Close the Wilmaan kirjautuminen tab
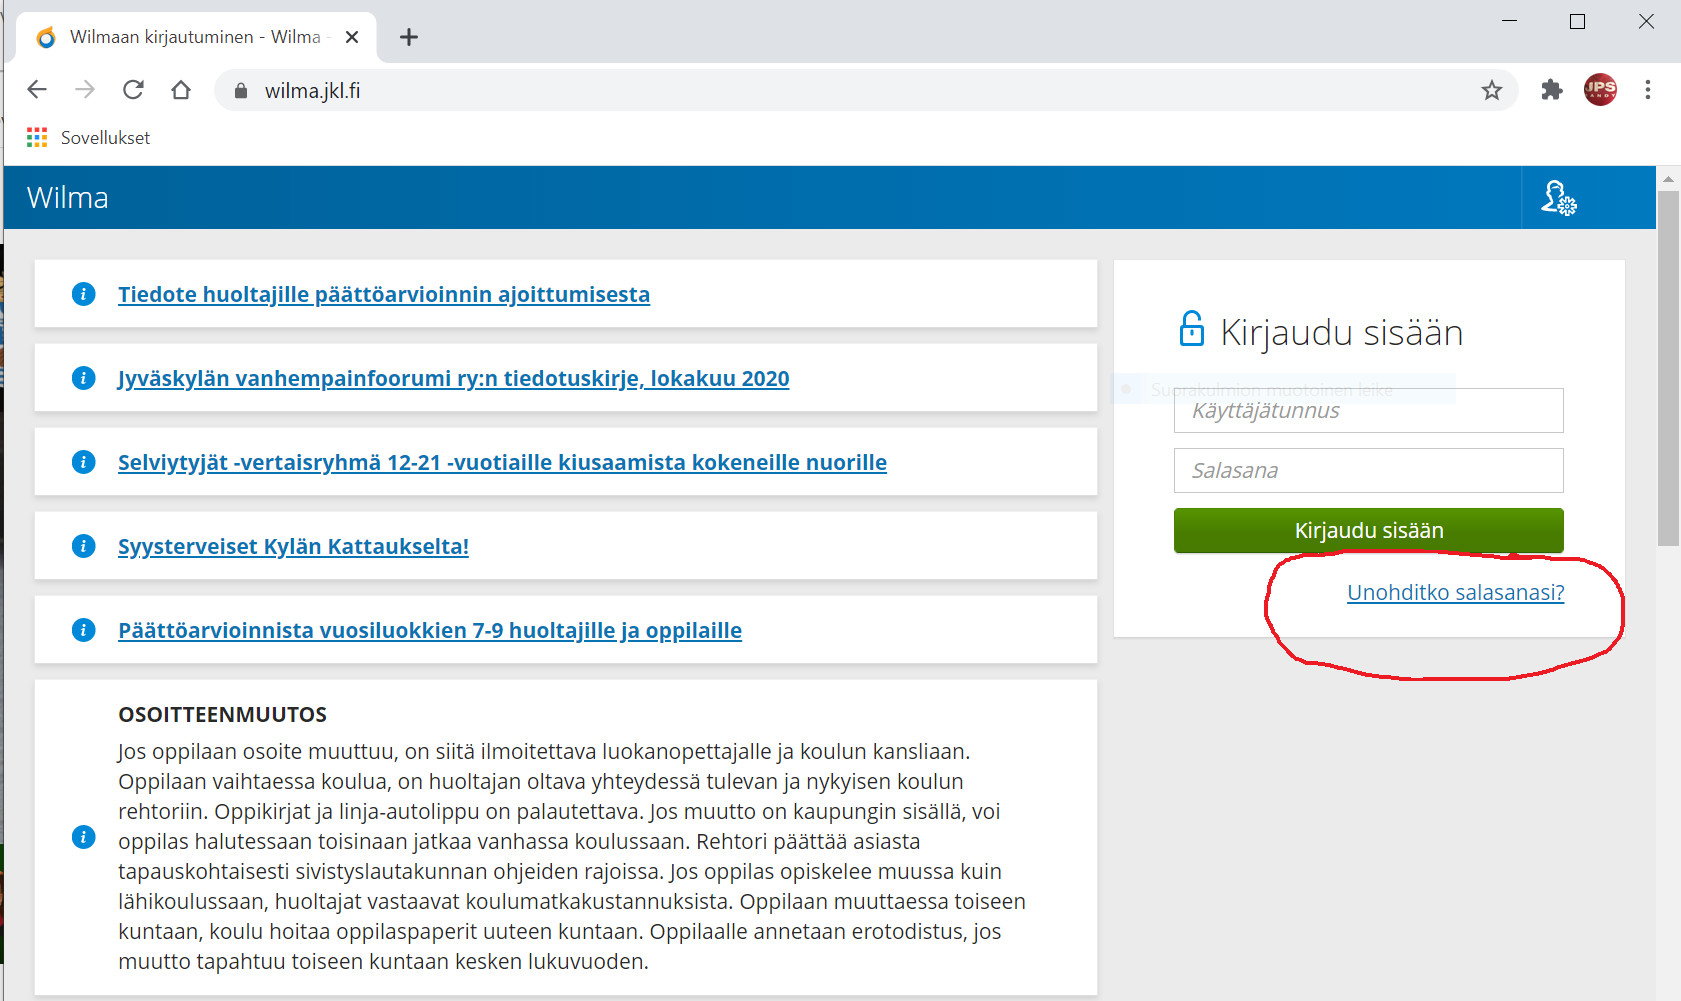The height and width of the screenshot is (1001, 1681). pos(352,37)
